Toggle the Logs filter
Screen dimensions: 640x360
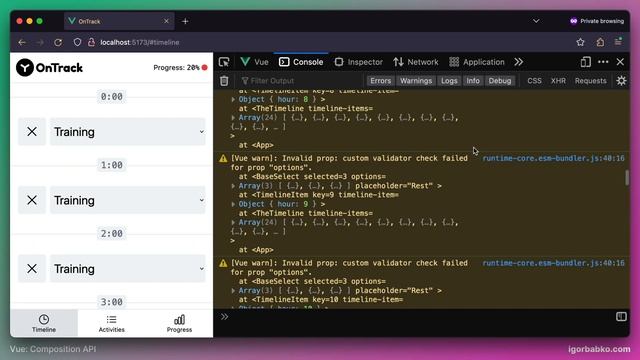(449, 81)
